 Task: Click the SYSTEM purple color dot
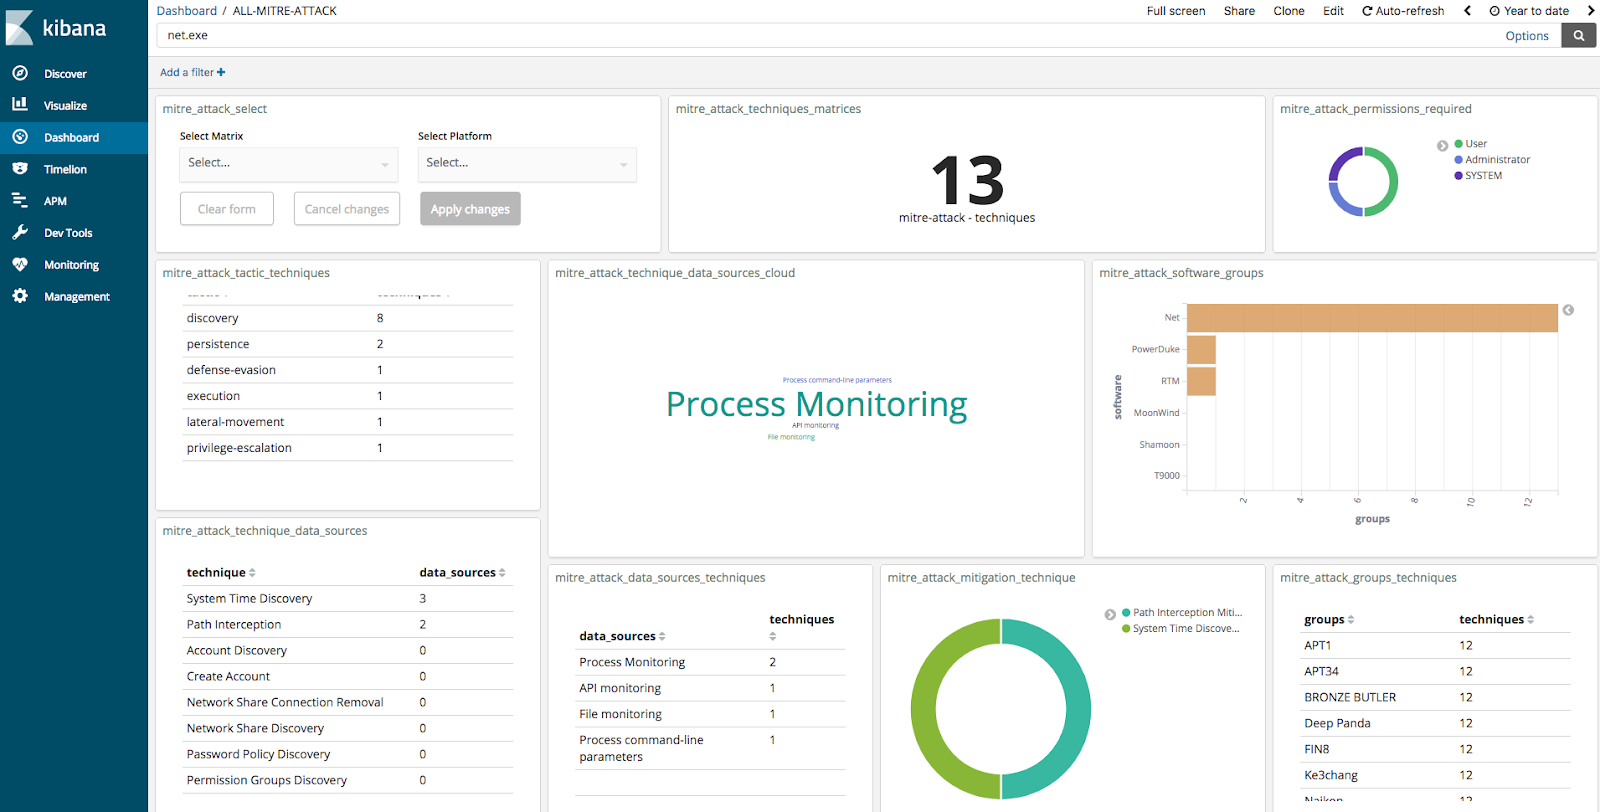pos(1459,176)
